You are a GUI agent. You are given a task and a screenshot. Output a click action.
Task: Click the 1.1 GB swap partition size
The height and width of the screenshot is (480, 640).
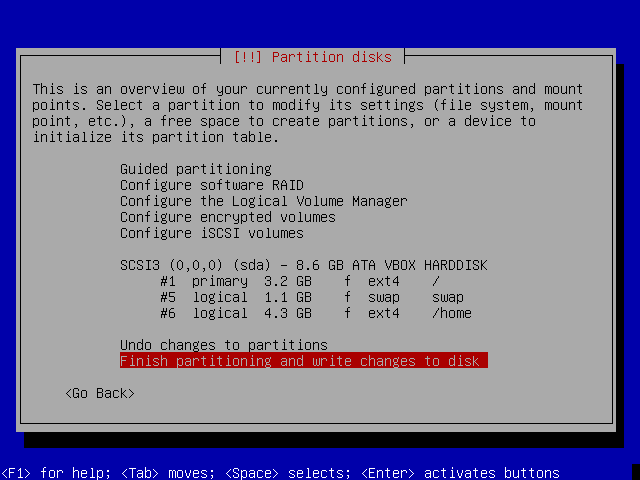point(287,297)
